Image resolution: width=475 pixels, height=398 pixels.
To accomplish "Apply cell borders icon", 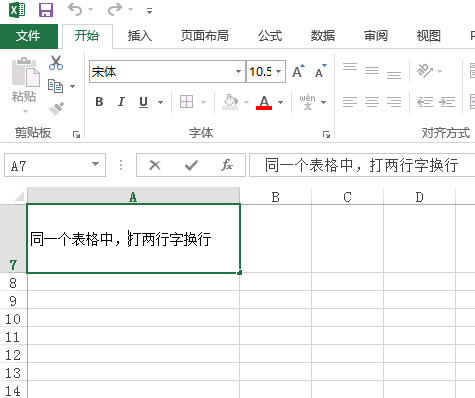I will [186, 102].
